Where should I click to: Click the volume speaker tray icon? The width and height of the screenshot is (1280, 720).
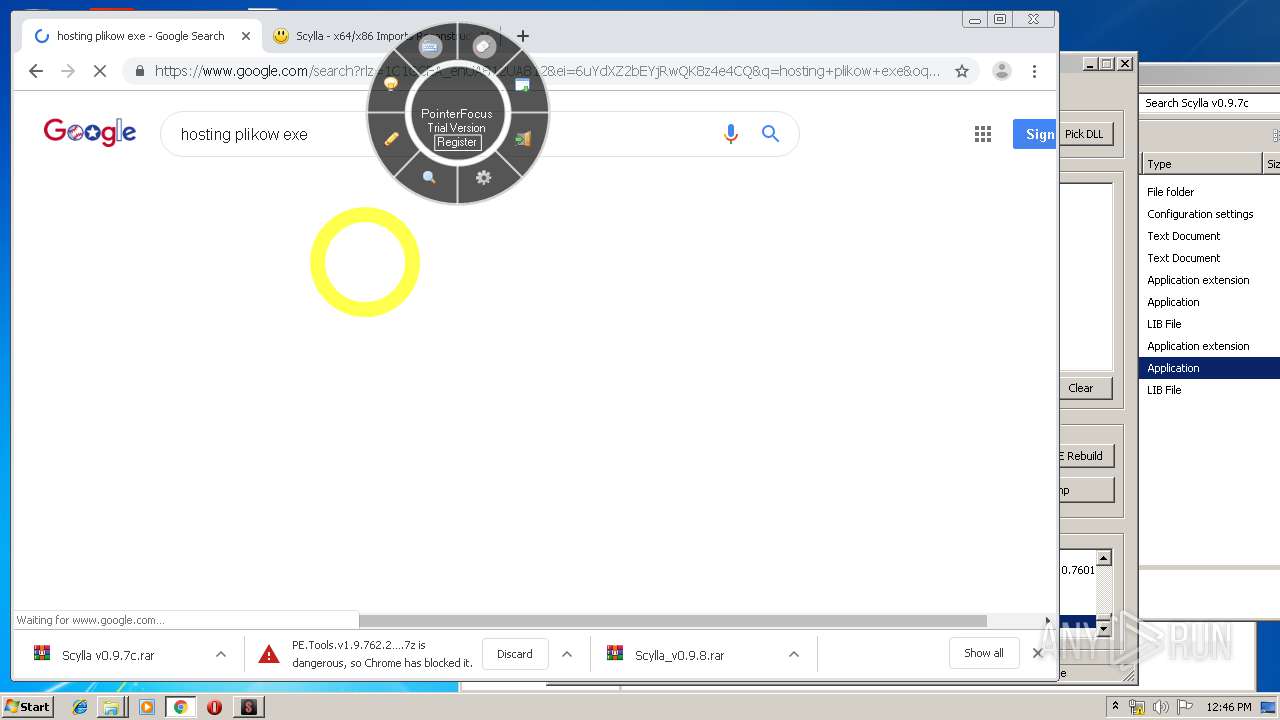point(1161,707)
